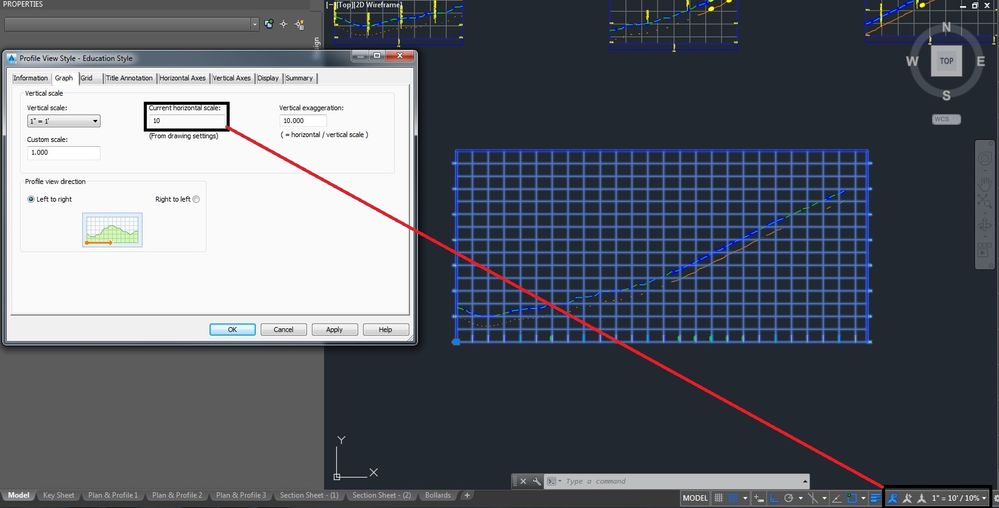Toggle 2D object snap icon
The image size is (999, 508).
(852, 498)
